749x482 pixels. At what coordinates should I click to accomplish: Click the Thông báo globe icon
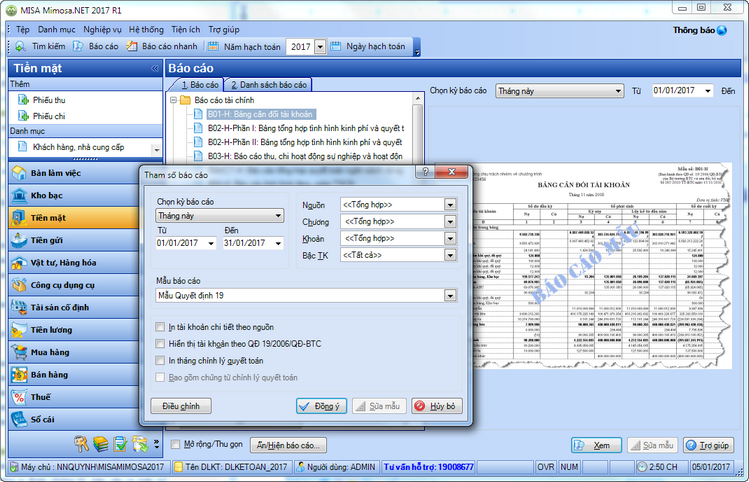(x=722, y=30)
